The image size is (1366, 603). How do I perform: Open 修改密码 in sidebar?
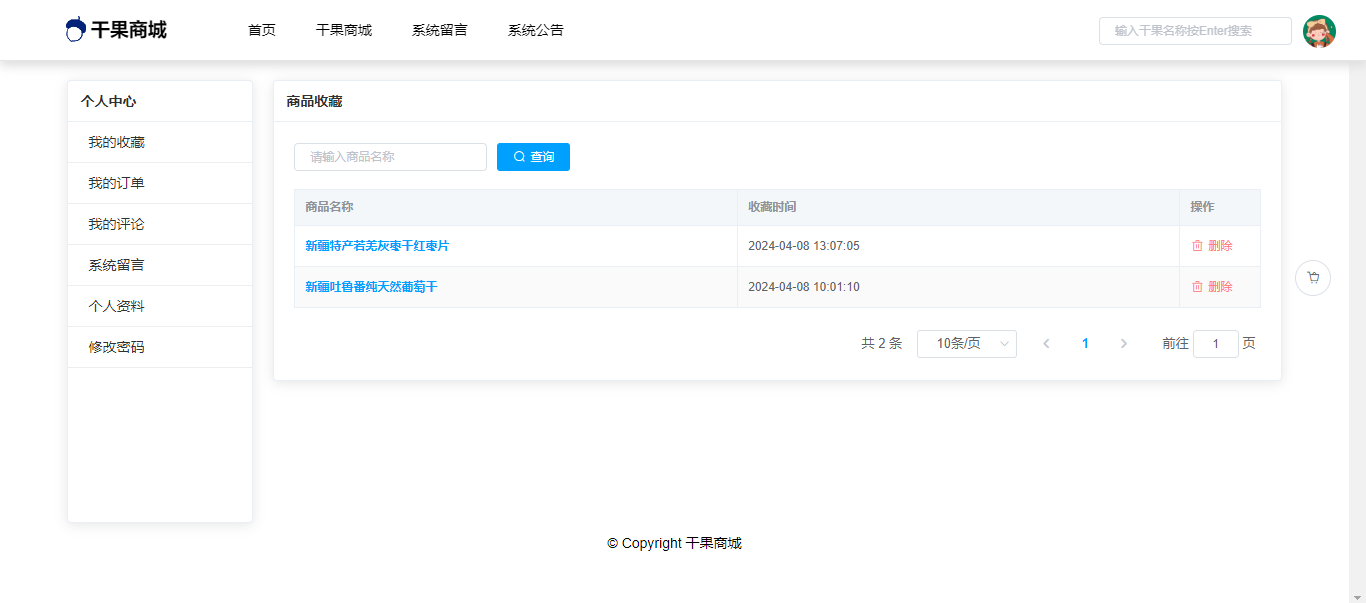[116, 348]
